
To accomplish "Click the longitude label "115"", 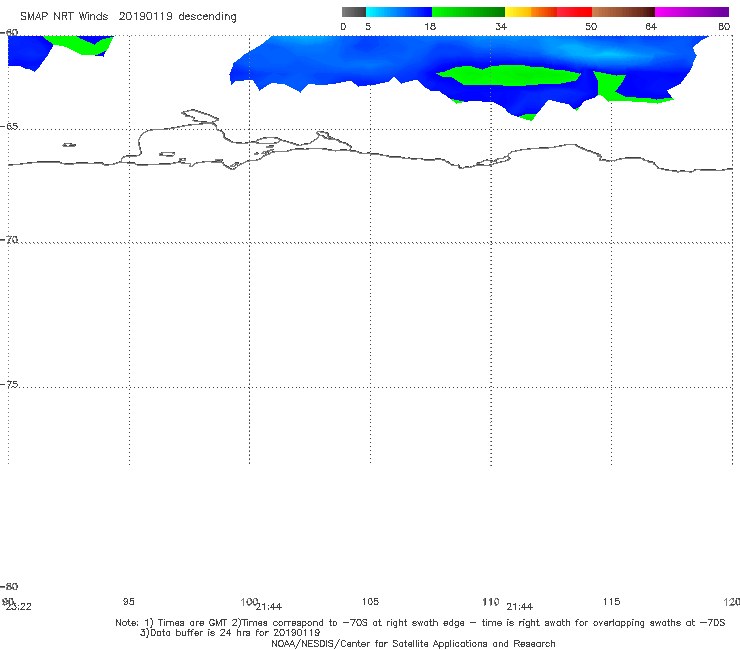I will click(611, 601).
